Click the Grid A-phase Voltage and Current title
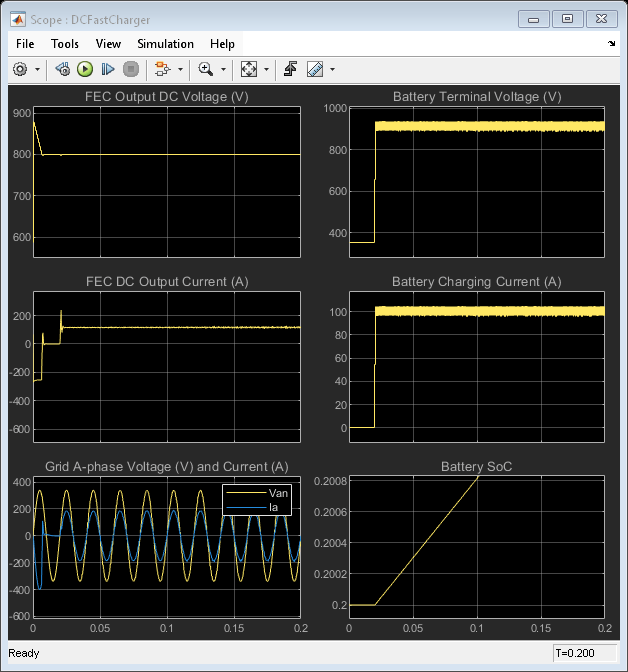The image size is (628, 672). point(167,466)
